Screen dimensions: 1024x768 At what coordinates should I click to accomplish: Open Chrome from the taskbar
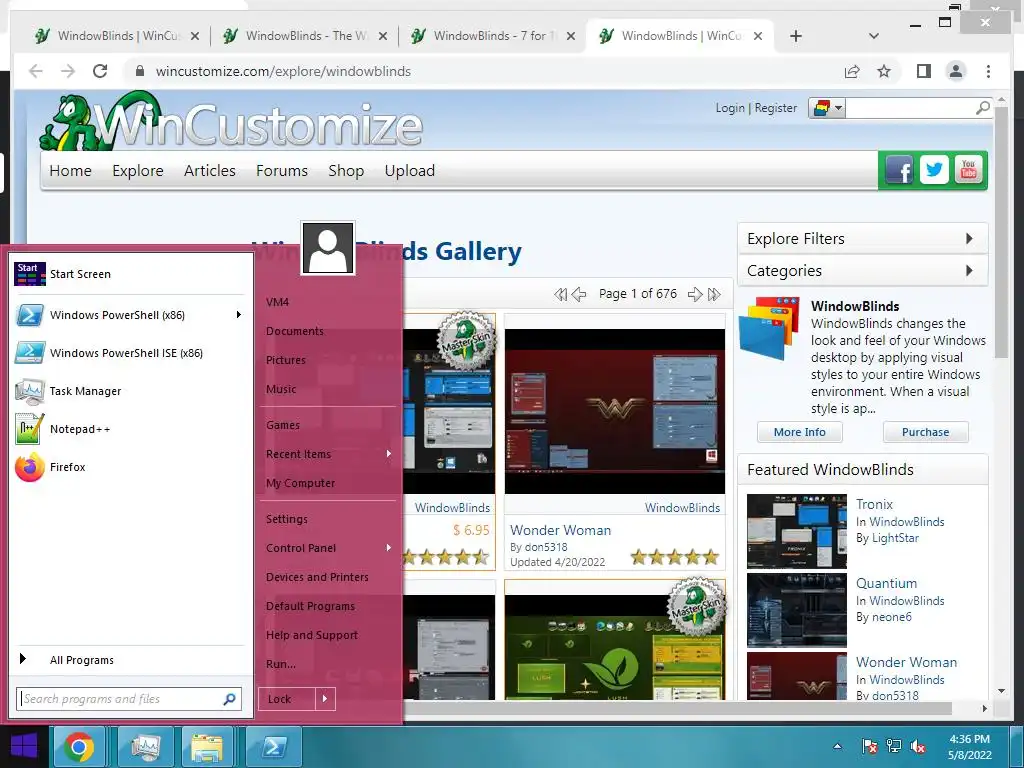78,747
